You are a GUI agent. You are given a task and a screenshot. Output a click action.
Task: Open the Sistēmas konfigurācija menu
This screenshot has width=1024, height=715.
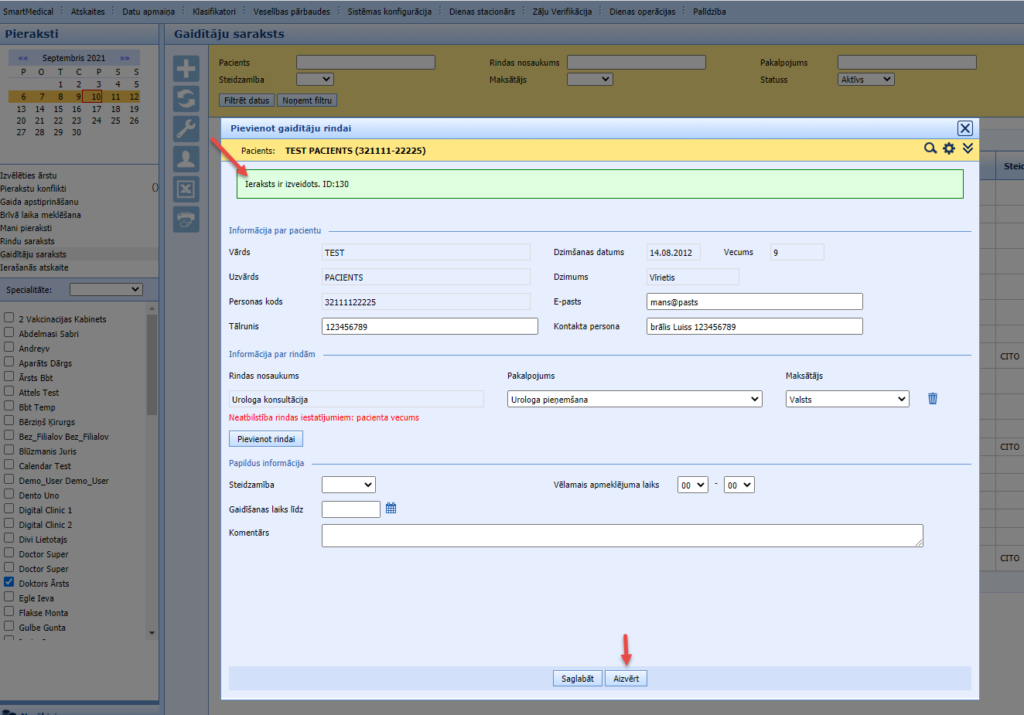pyautogui.click(x=389, y=11)
